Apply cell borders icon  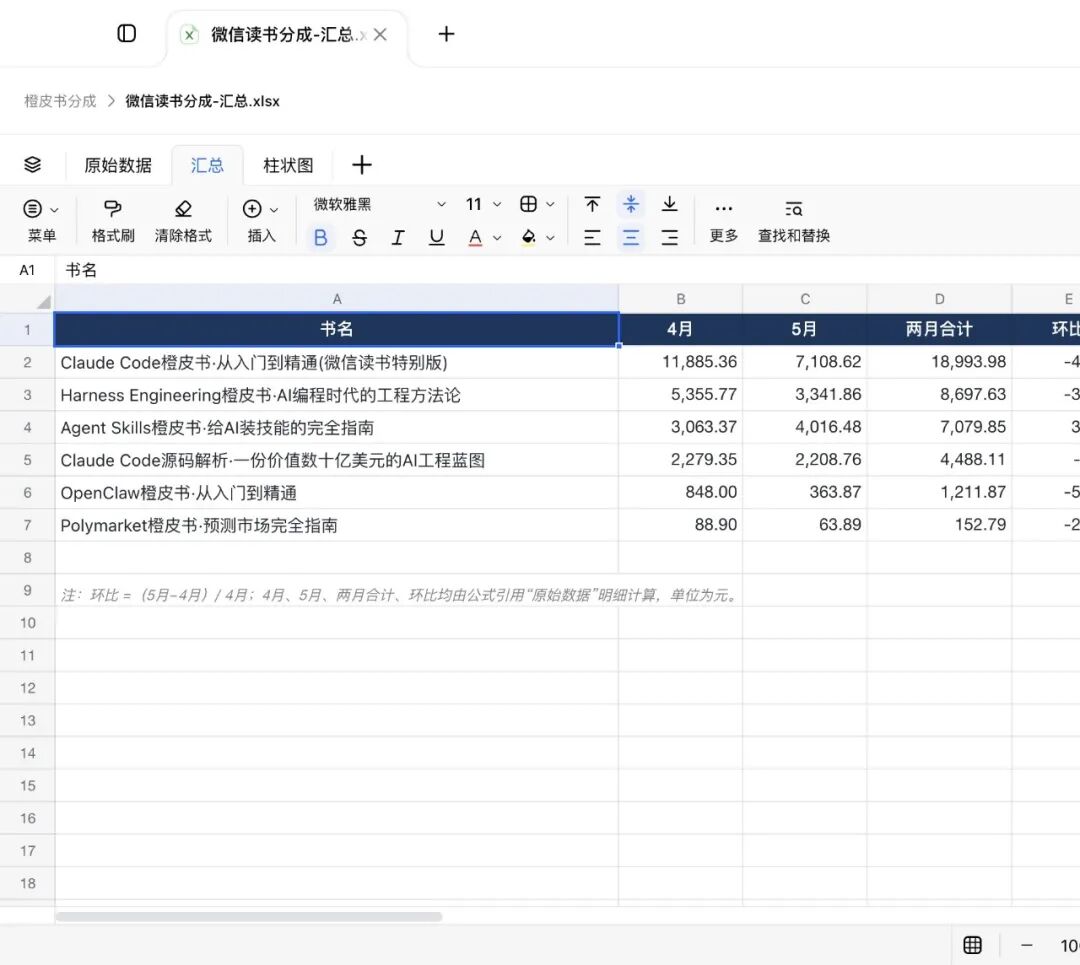[528, 204]
